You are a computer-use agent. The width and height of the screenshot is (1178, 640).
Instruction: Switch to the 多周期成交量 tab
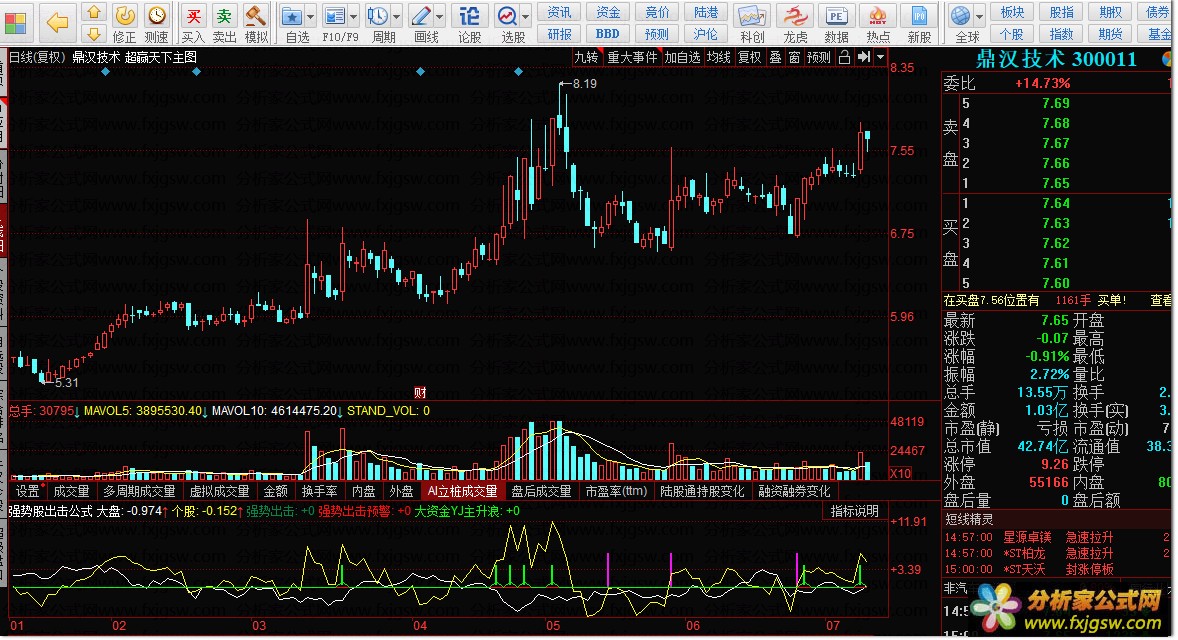(x=139, y=491)
